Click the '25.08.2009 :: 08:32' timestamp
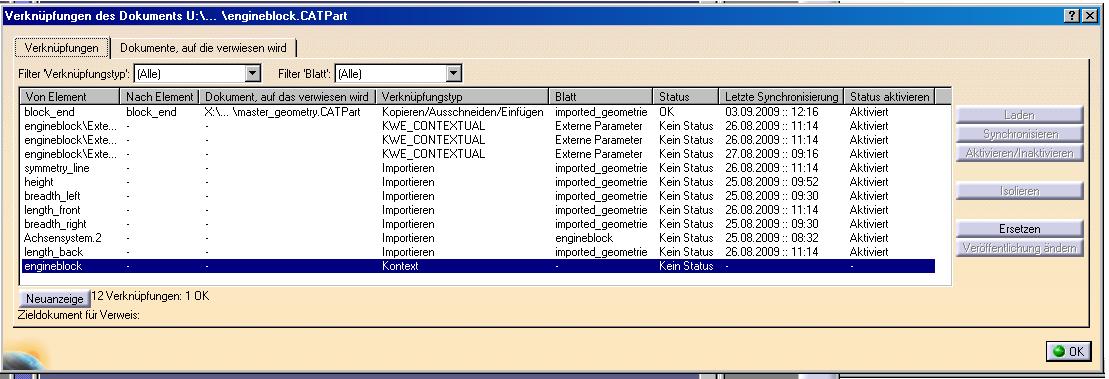1109x379 pixels. 772,238
